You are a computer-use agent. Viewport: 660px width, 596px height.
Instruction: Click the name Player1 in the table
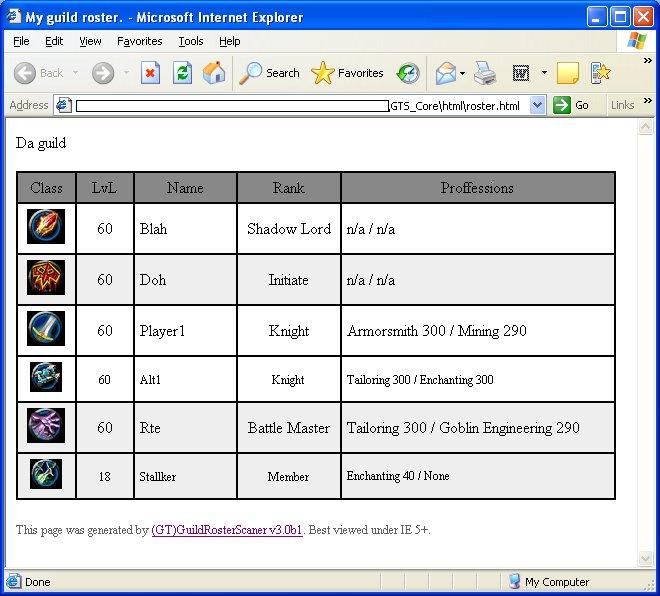pos(162,331)
